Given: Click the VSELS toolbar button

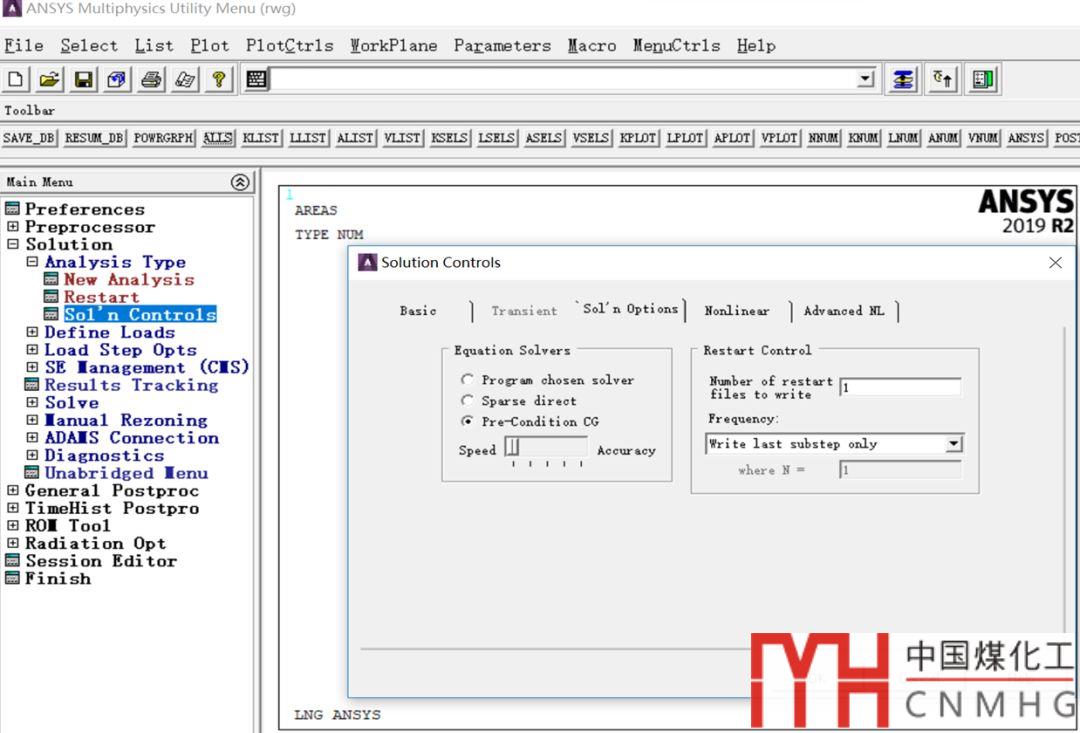Looking at the screenshot, I should click(591, 138).
